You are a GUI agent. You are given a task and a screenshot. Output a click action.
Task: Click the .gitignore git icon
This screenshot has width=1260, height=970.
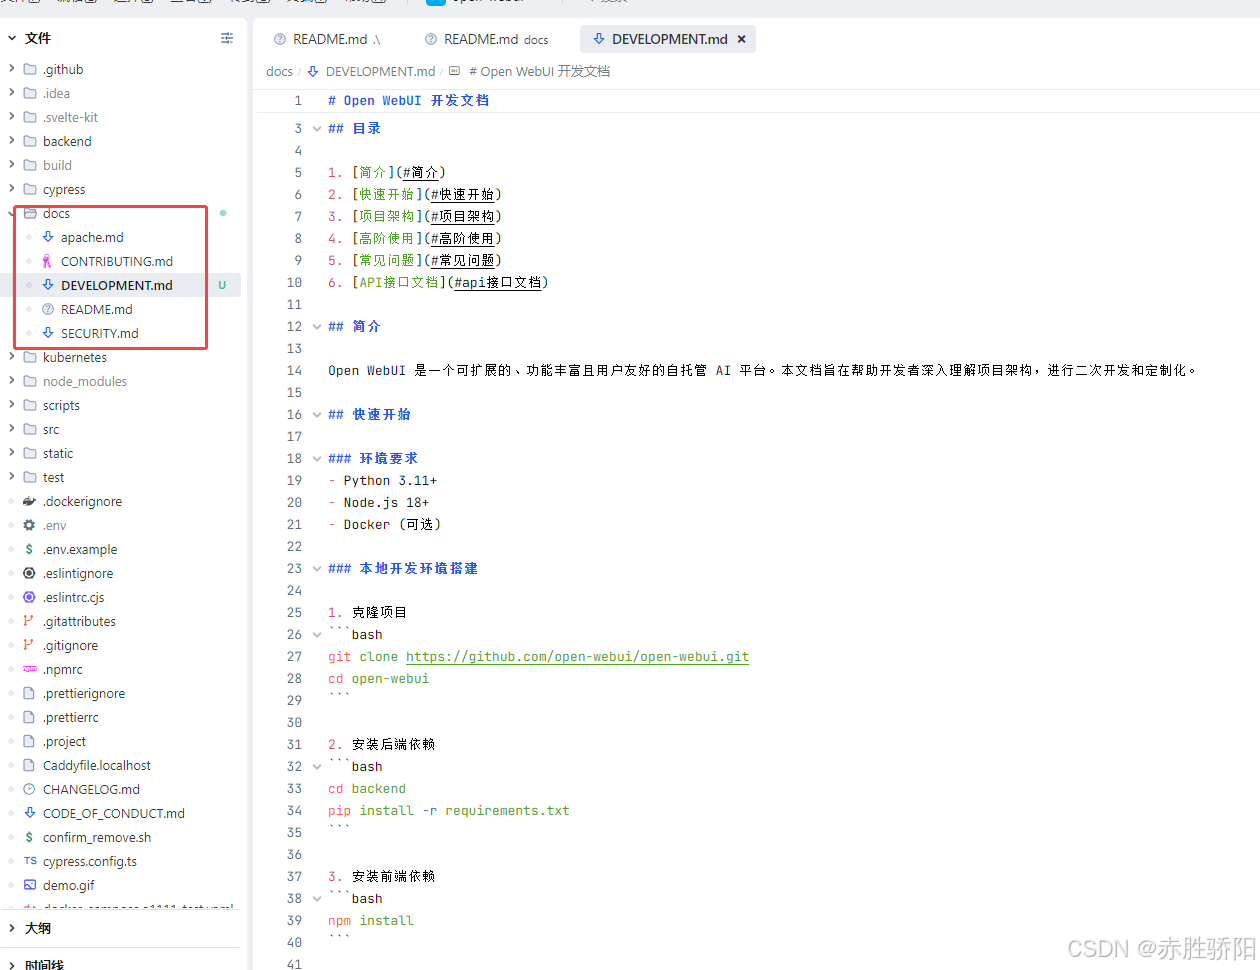[30, 645]
